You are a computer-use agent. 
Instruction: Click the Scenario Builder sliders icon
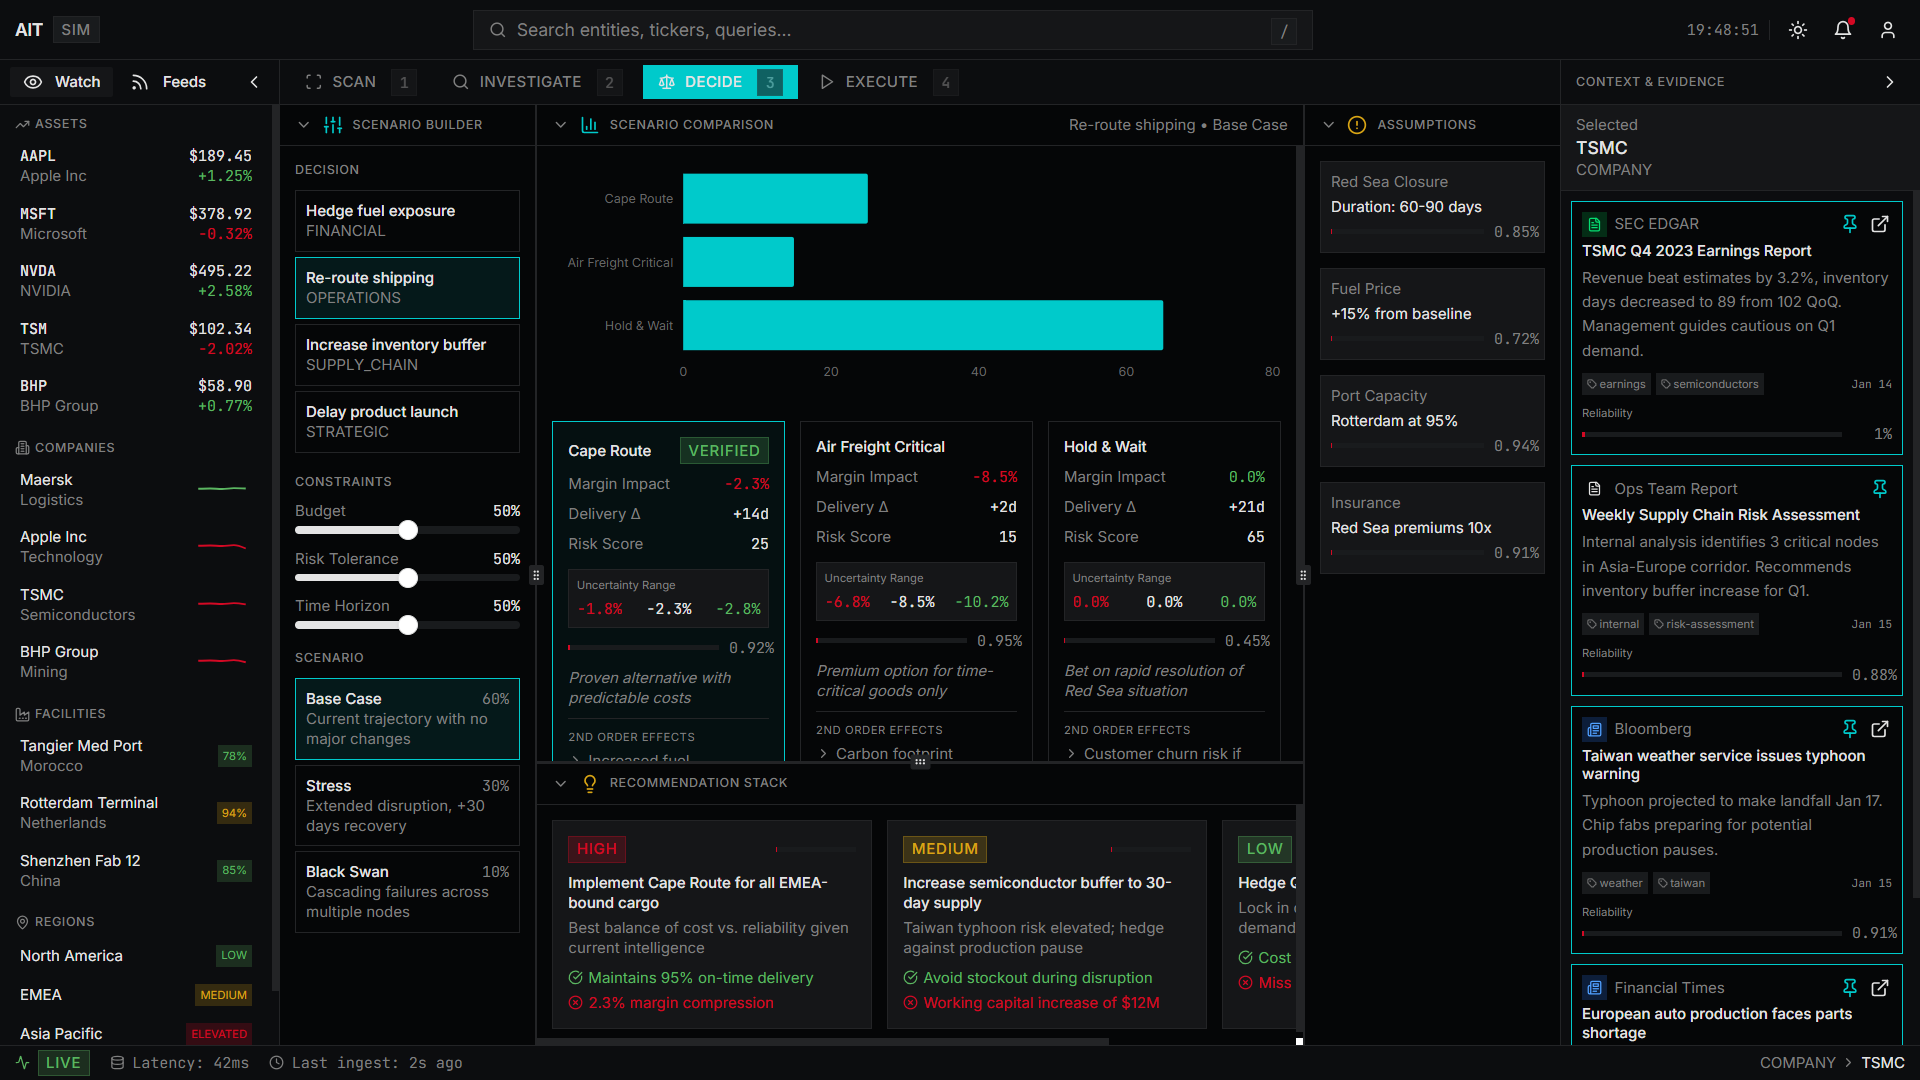[x=333, y=125]
